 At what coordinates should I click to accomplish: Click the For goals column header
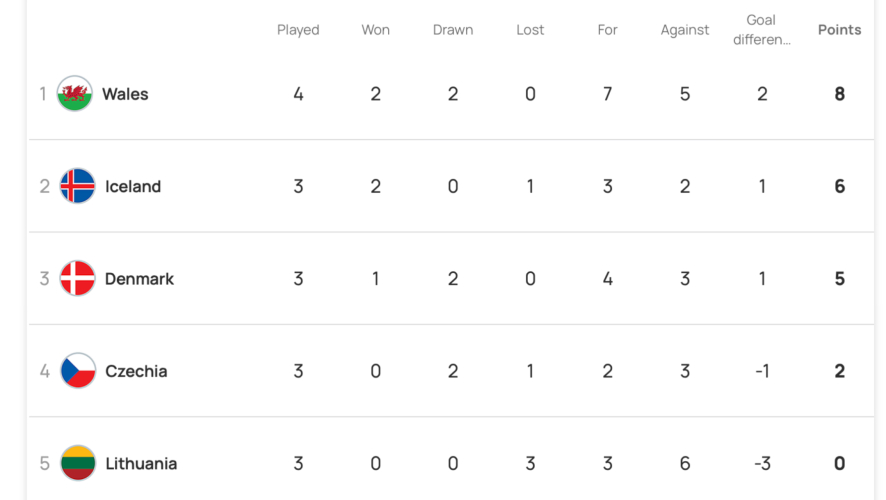pos(608,30)
